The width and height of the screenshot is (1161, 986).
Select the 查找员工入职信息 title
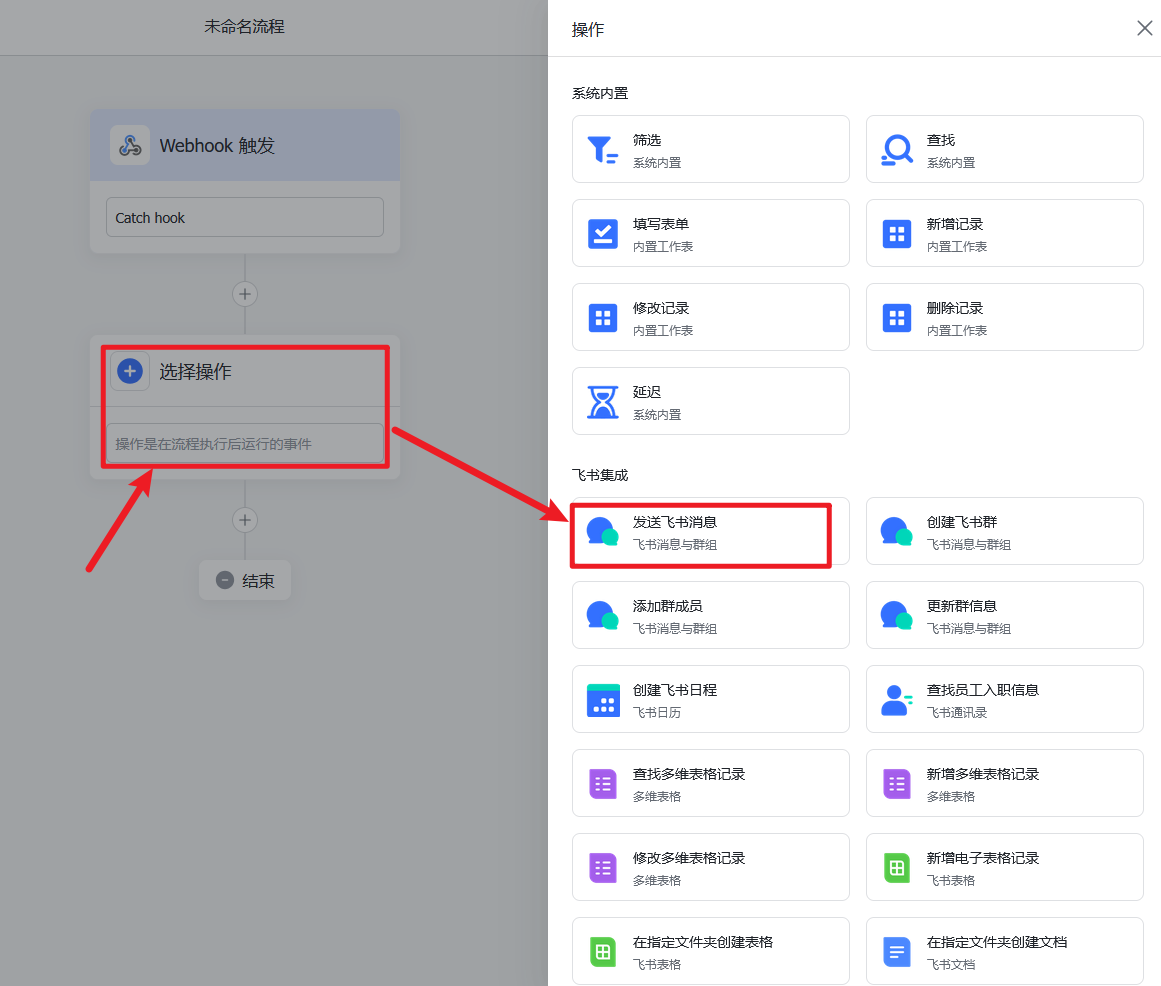click(x=983, y=690)
